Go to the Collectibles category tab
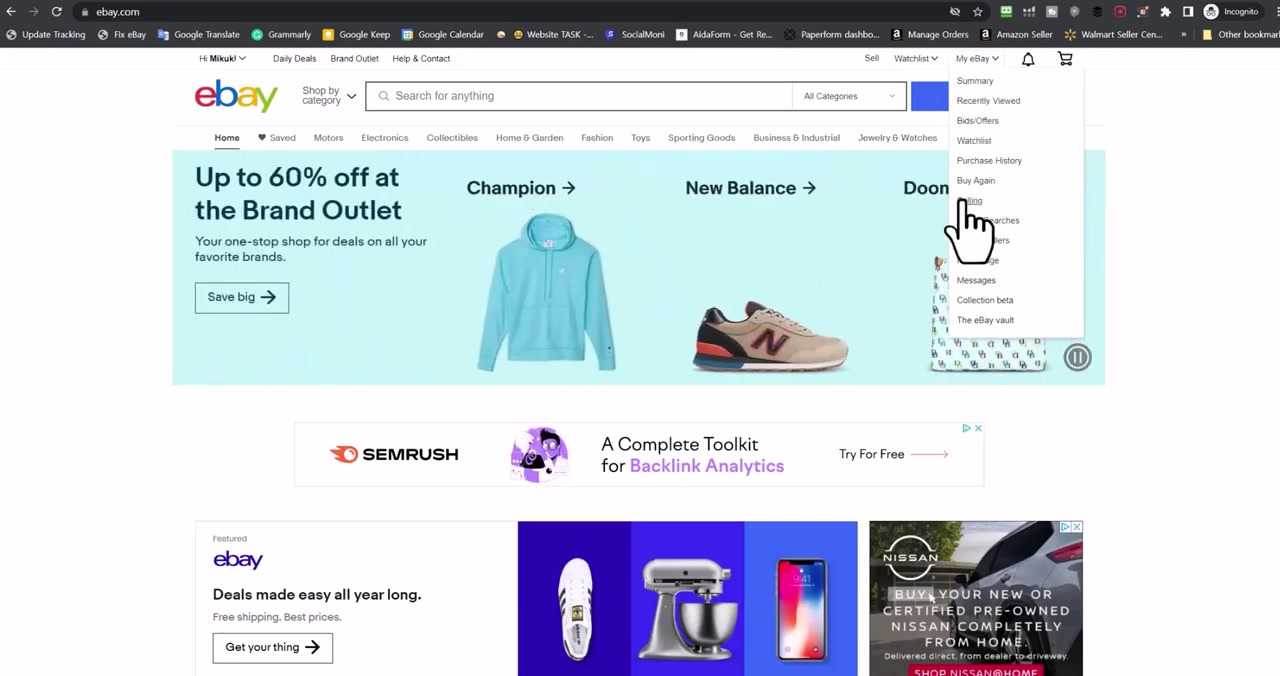1280x676 pixels. click(452, 138)
